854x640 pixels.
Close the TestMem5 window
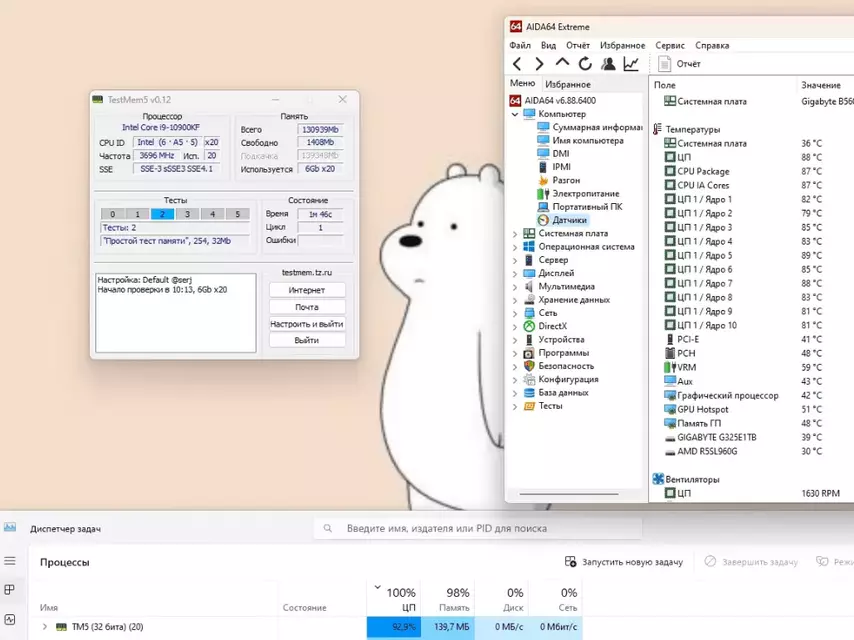(x=343, y=99)
